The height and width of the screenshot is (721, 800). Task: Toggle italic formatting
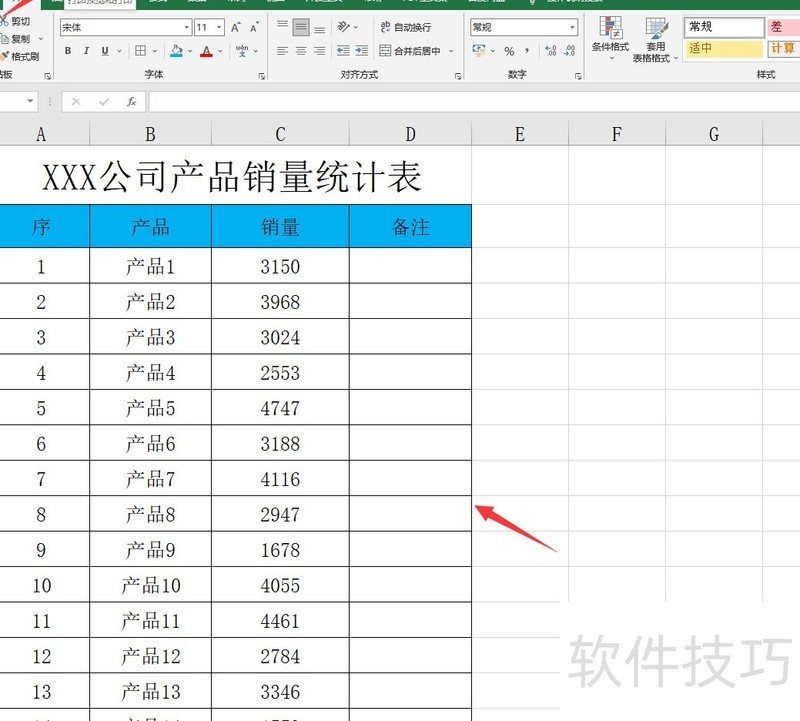(86, 51)
